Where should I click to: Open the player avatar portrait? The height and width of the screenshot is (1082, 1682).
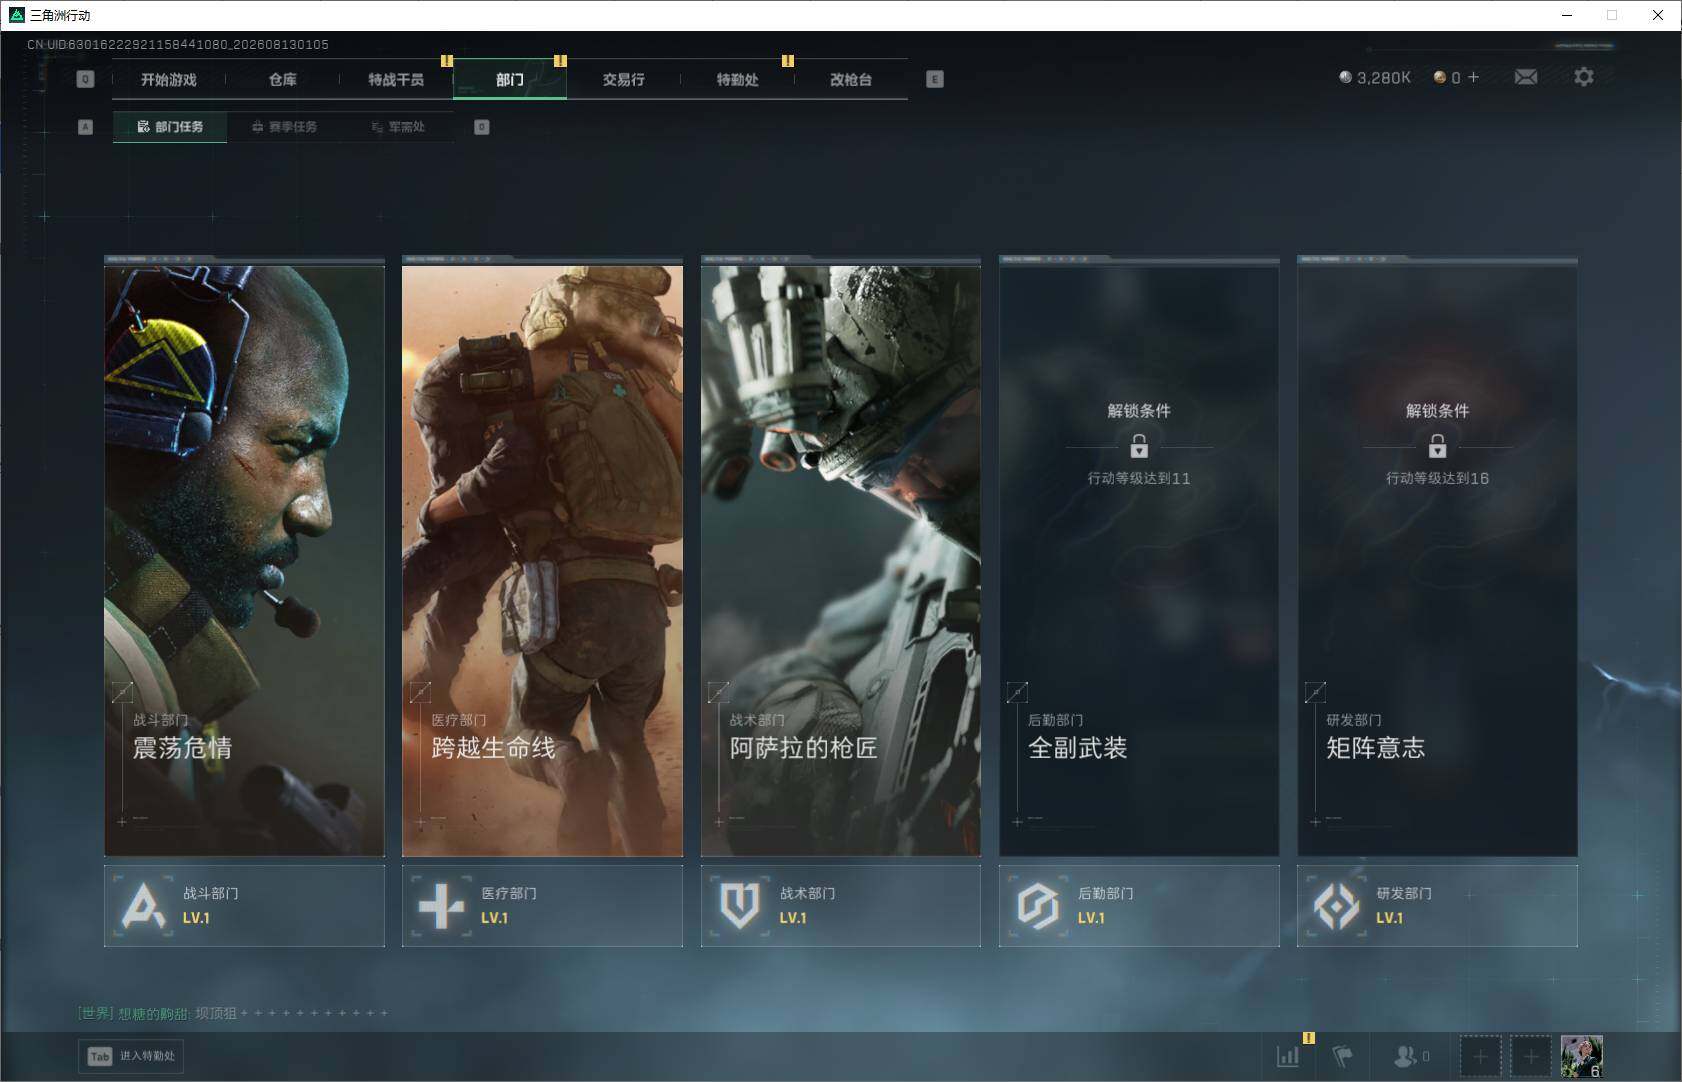(x=1582, y=1056)
